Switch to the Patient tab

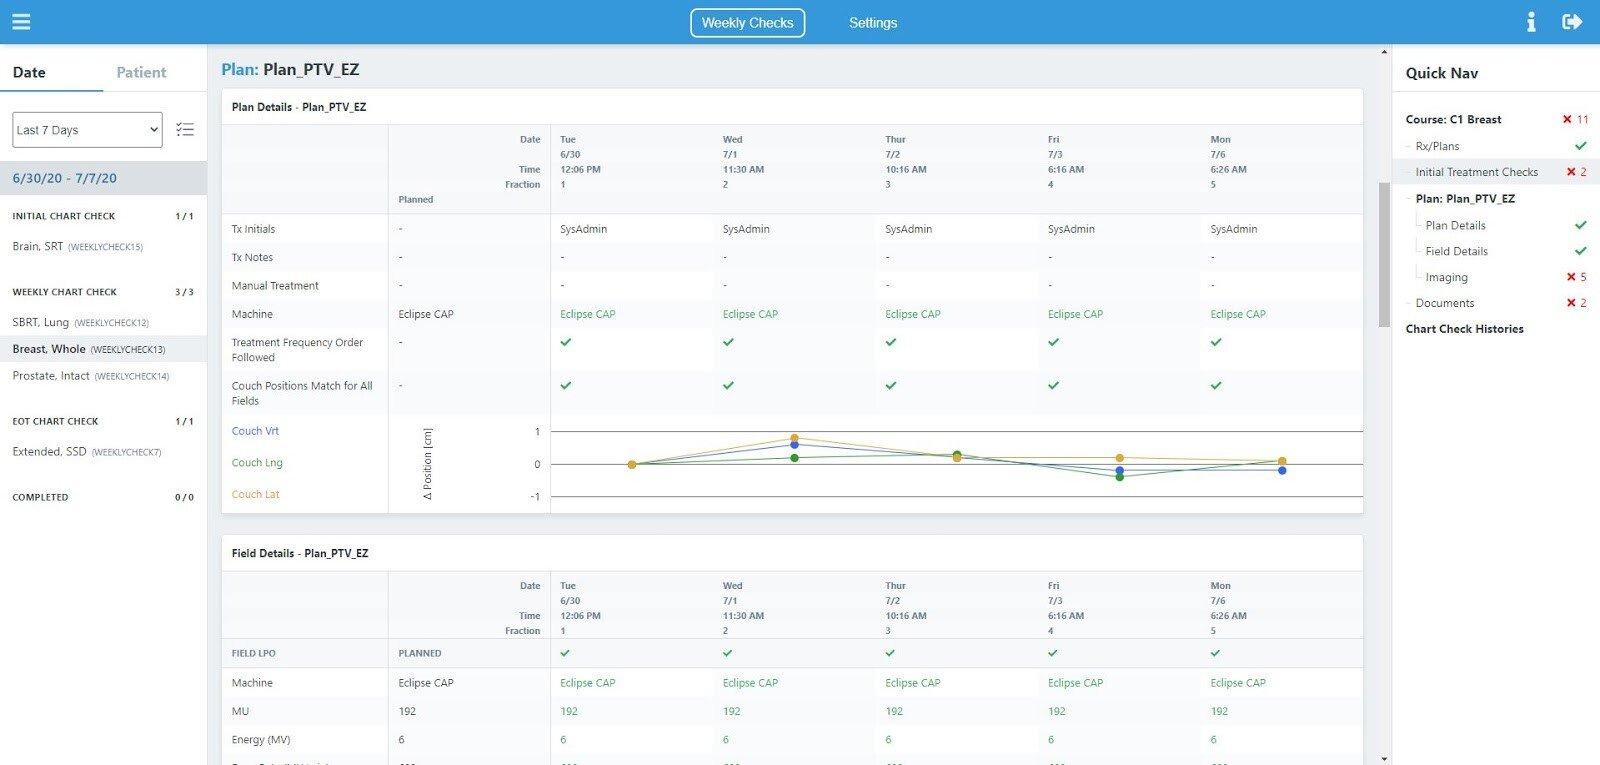(x=141, y=72)
